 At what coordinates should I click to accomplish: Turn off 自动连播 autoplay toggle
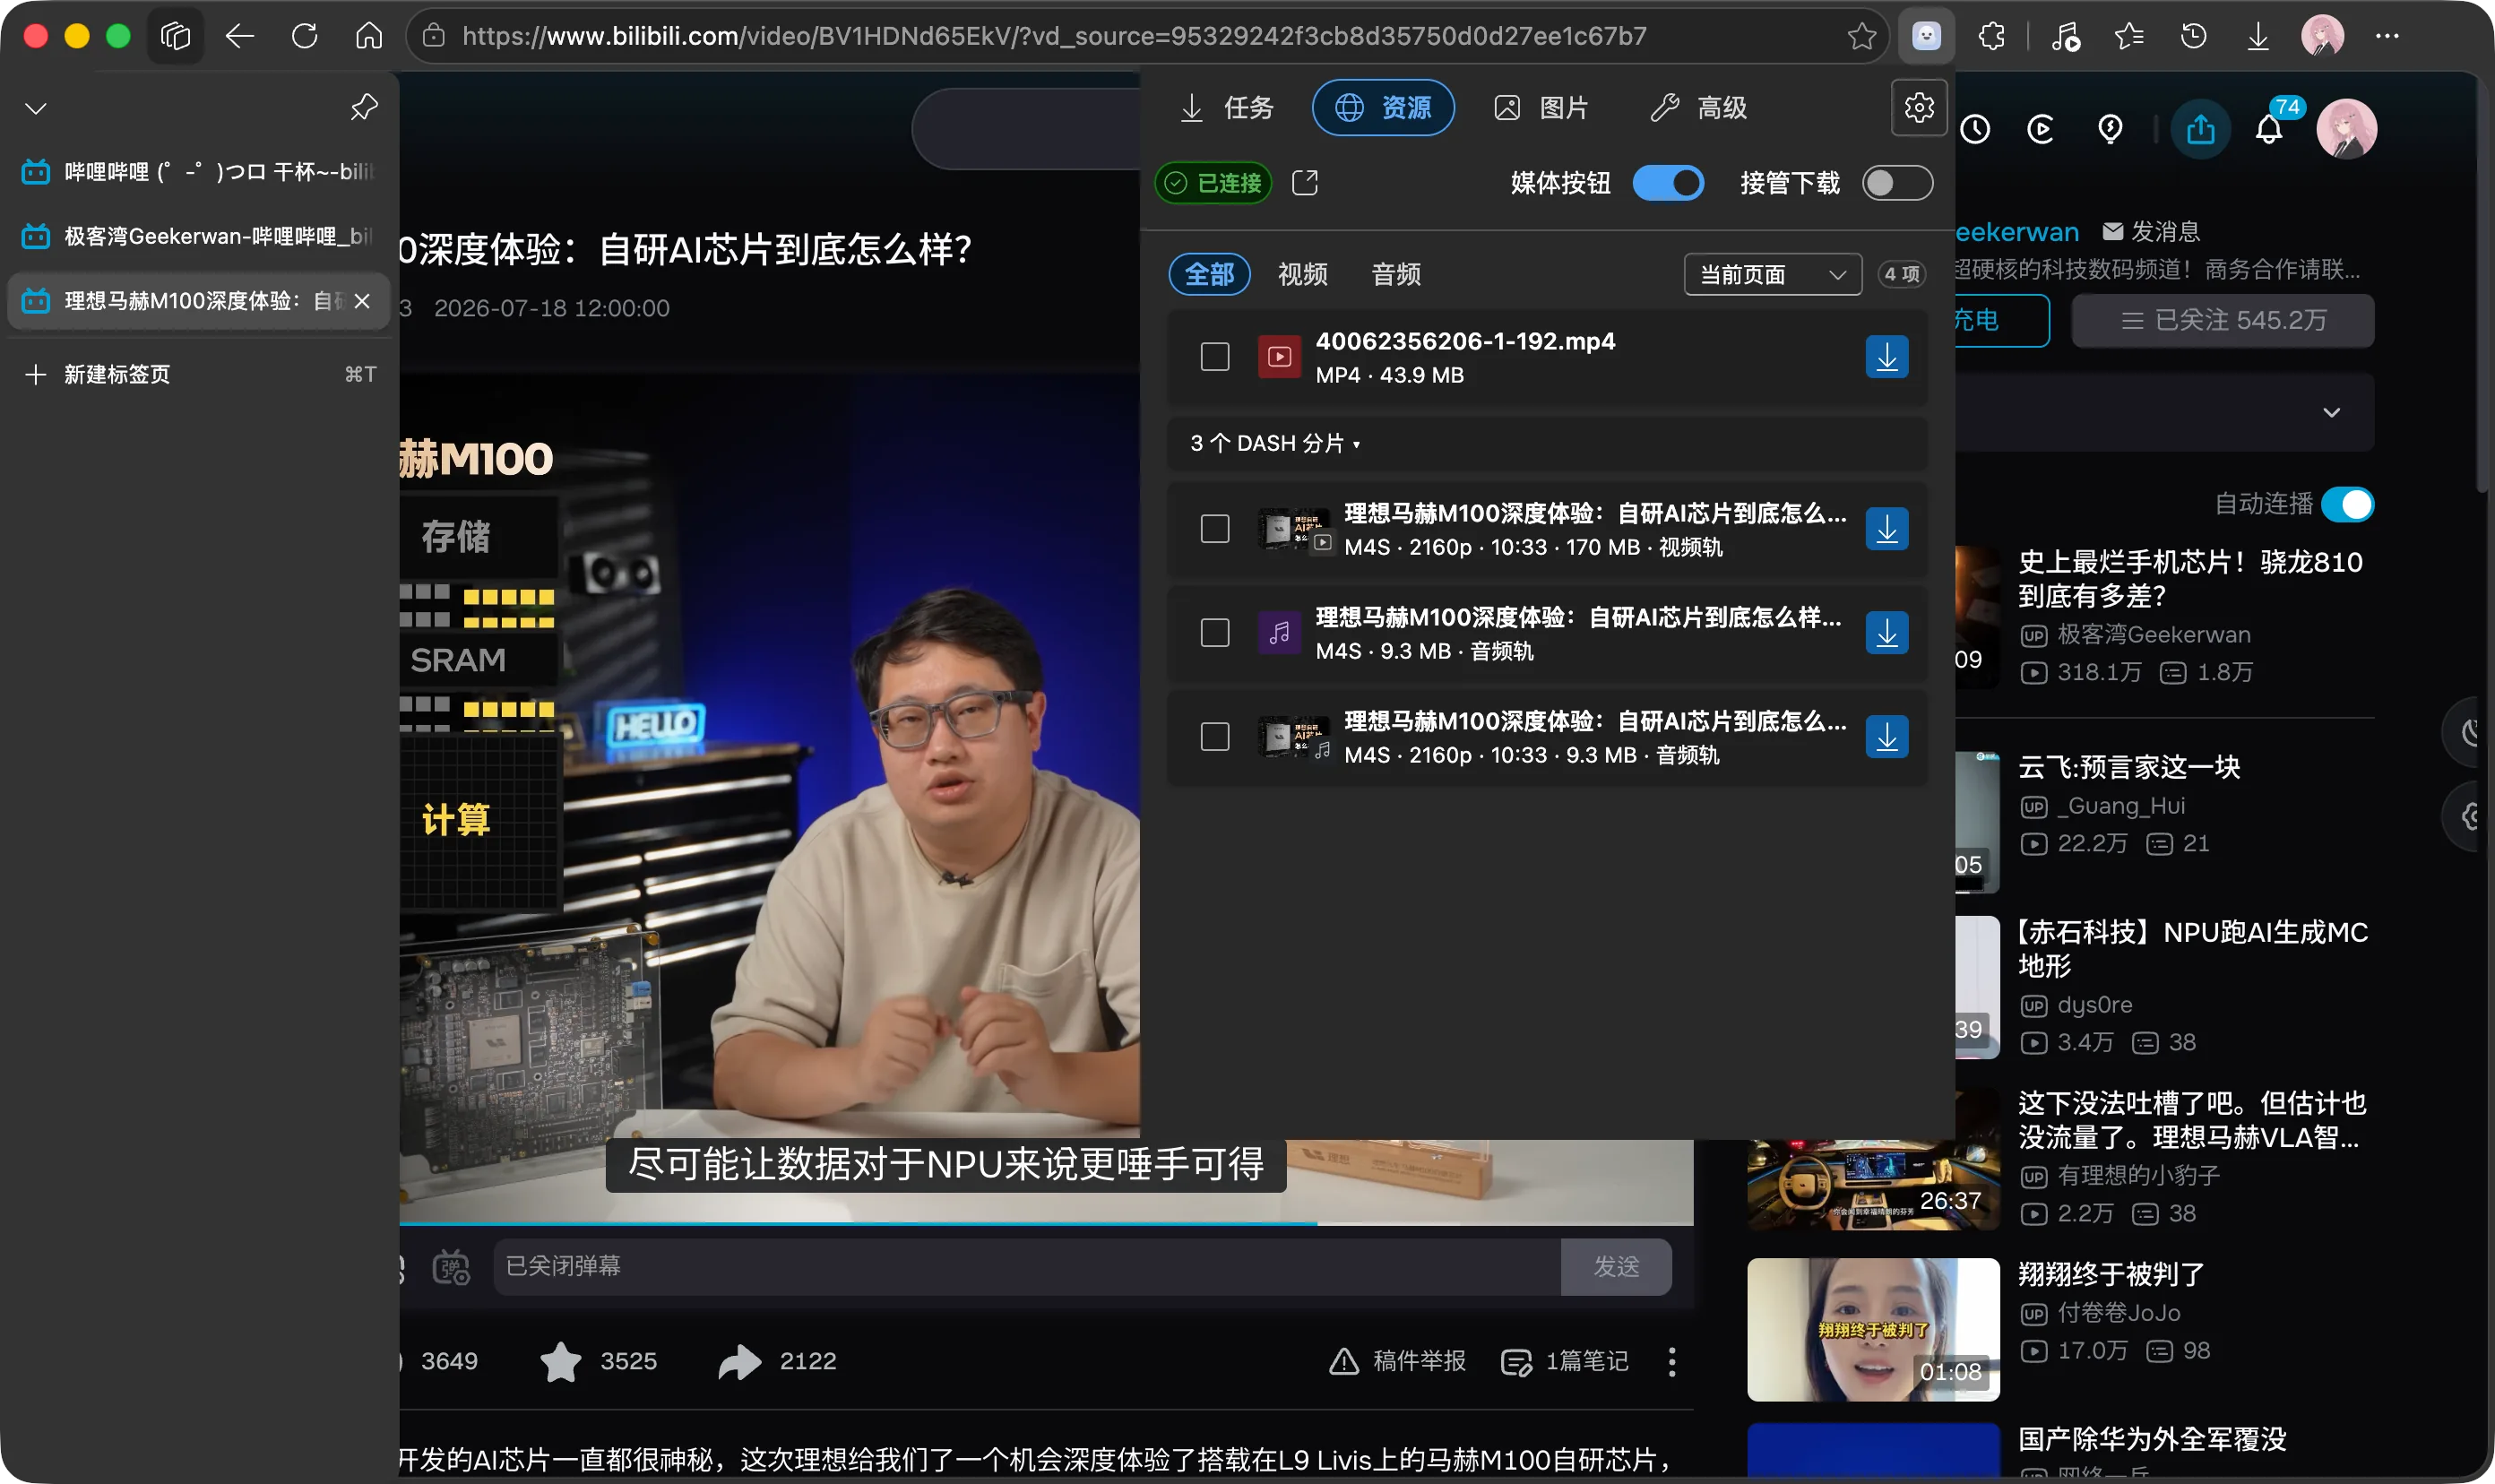(x=2347, y=504)
